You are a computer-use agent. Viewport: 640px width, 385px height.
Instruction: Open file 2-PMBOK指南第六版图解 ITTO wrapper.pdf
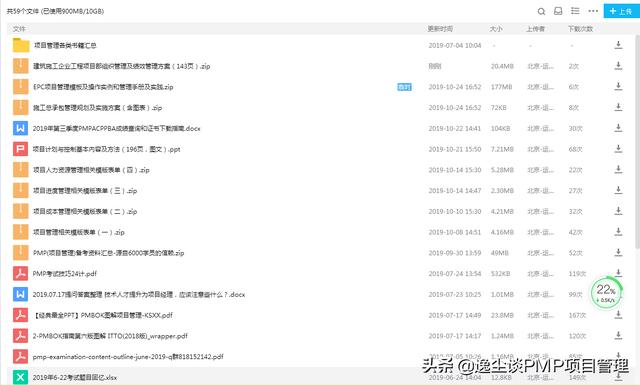tap(110, 336)
